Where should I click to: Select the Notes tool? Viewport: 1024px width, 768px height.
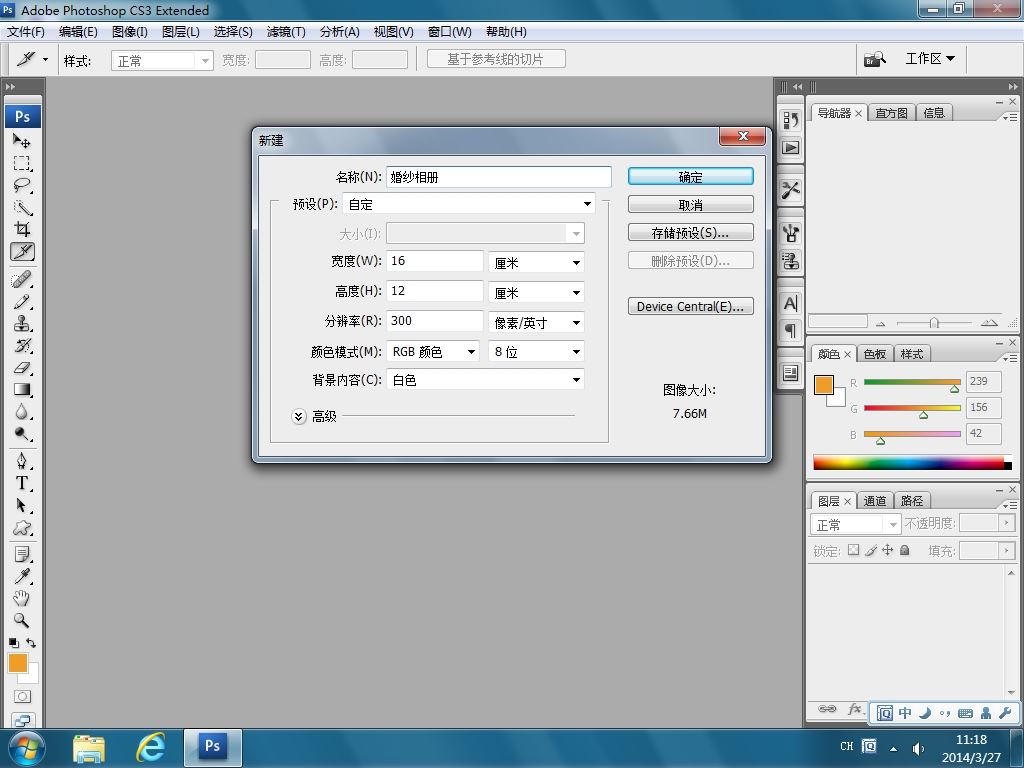click(x=22, y=555)
